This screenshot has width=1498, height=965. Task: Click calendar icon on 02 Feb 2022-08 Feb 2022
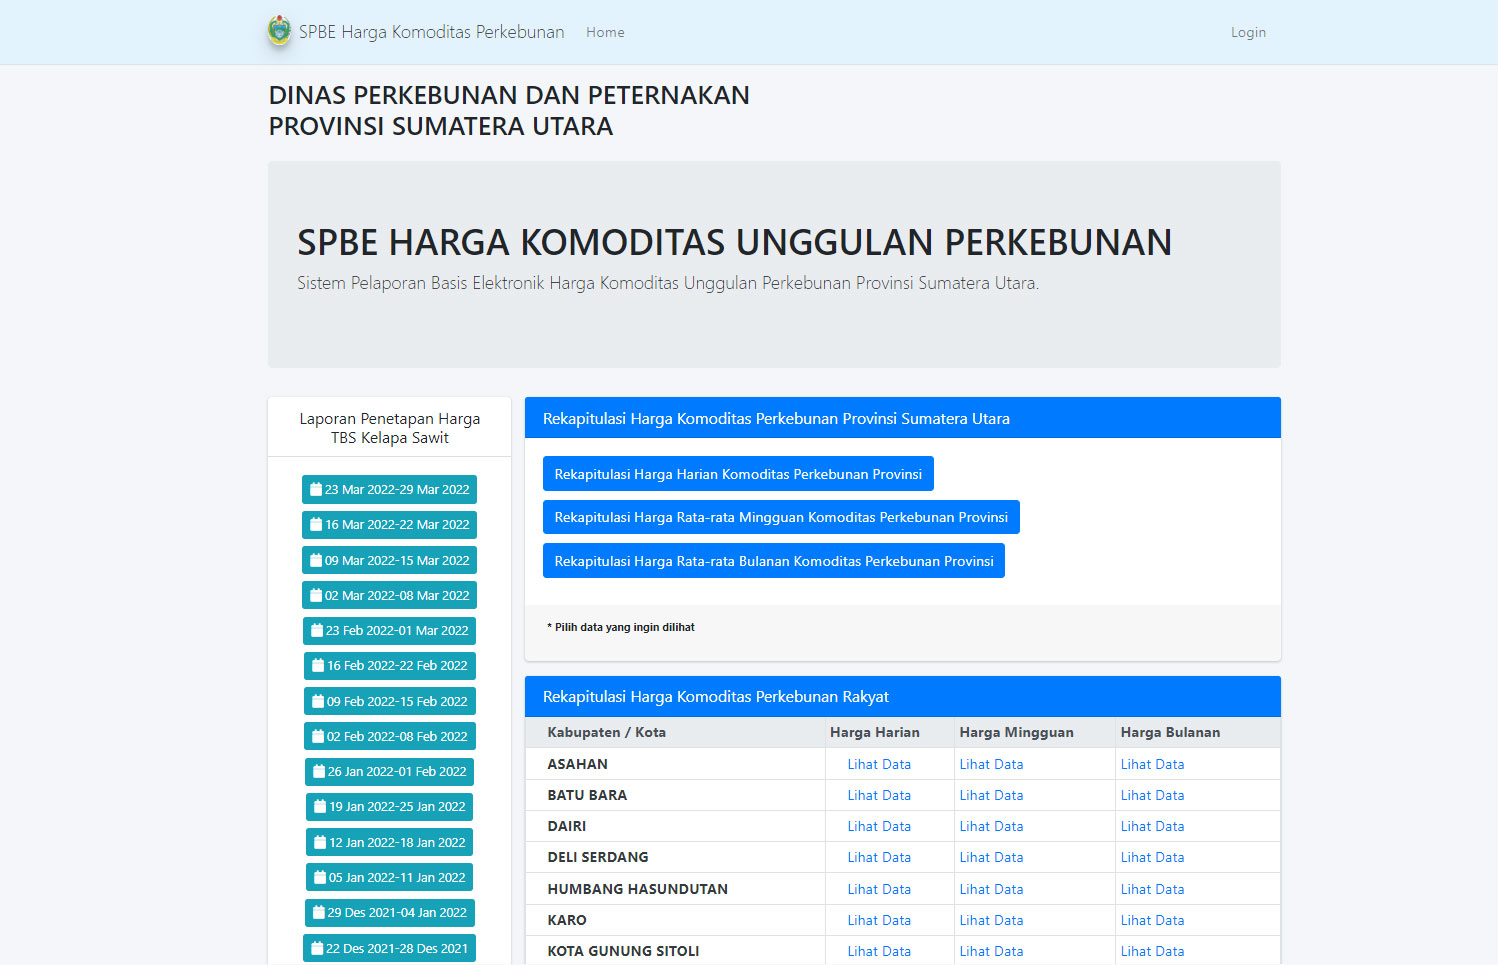[318, 737]
